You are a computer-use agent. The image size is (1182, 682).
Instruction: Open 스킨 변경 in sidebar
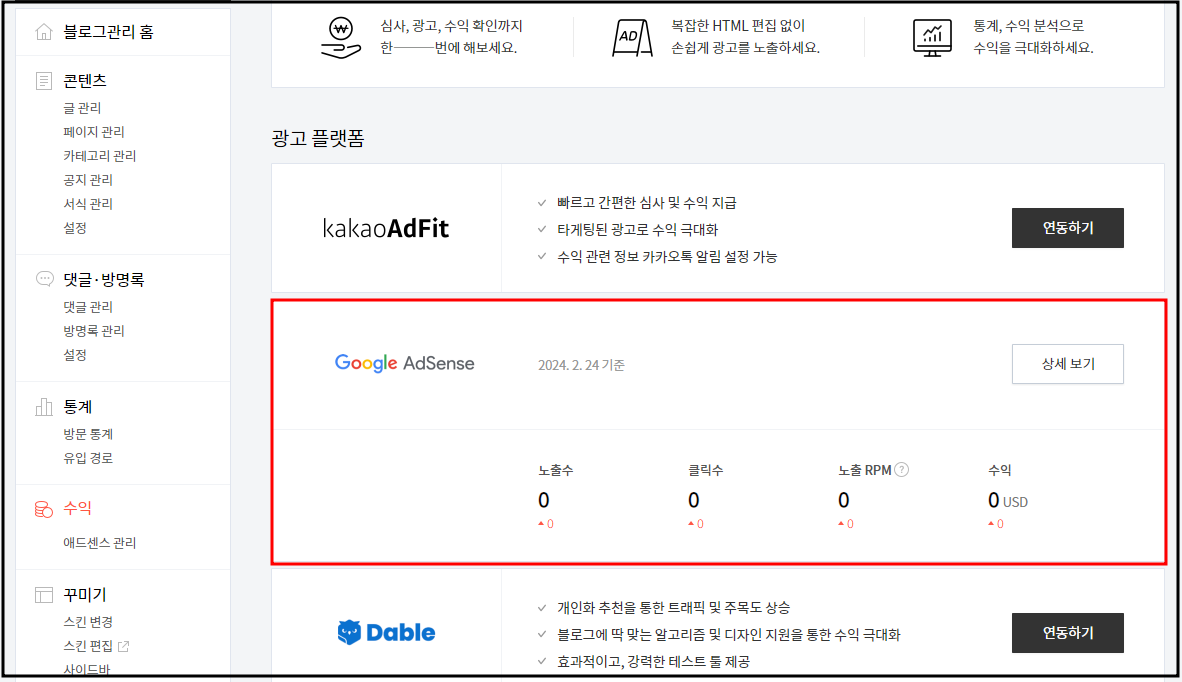coord(87,622)
